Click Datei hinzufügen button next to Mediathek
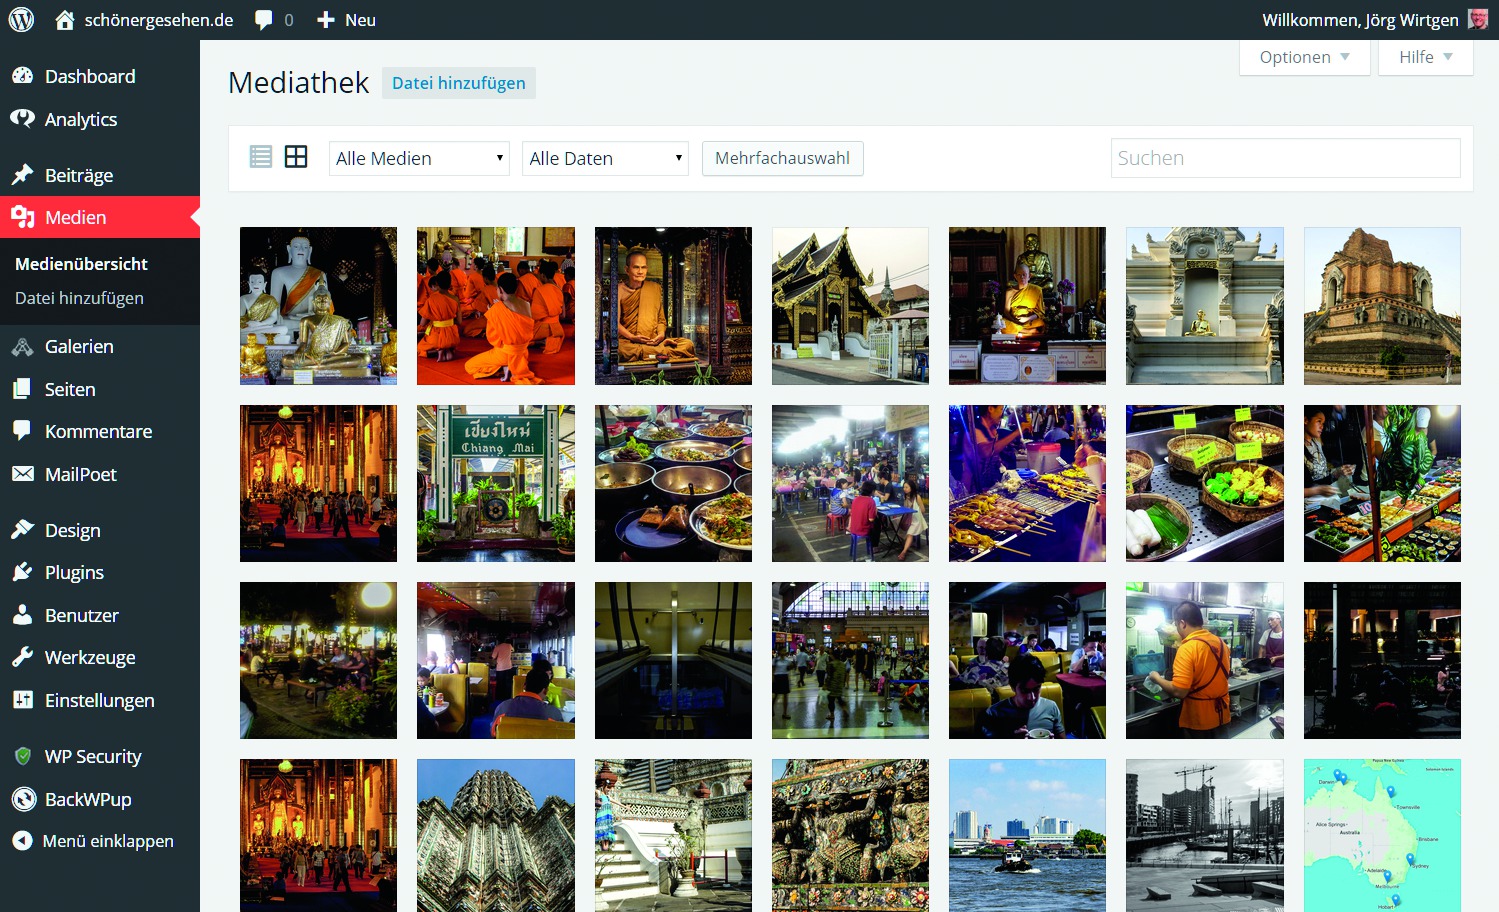Viewport: 1499px width, 912px height. (x=459, y=83)
